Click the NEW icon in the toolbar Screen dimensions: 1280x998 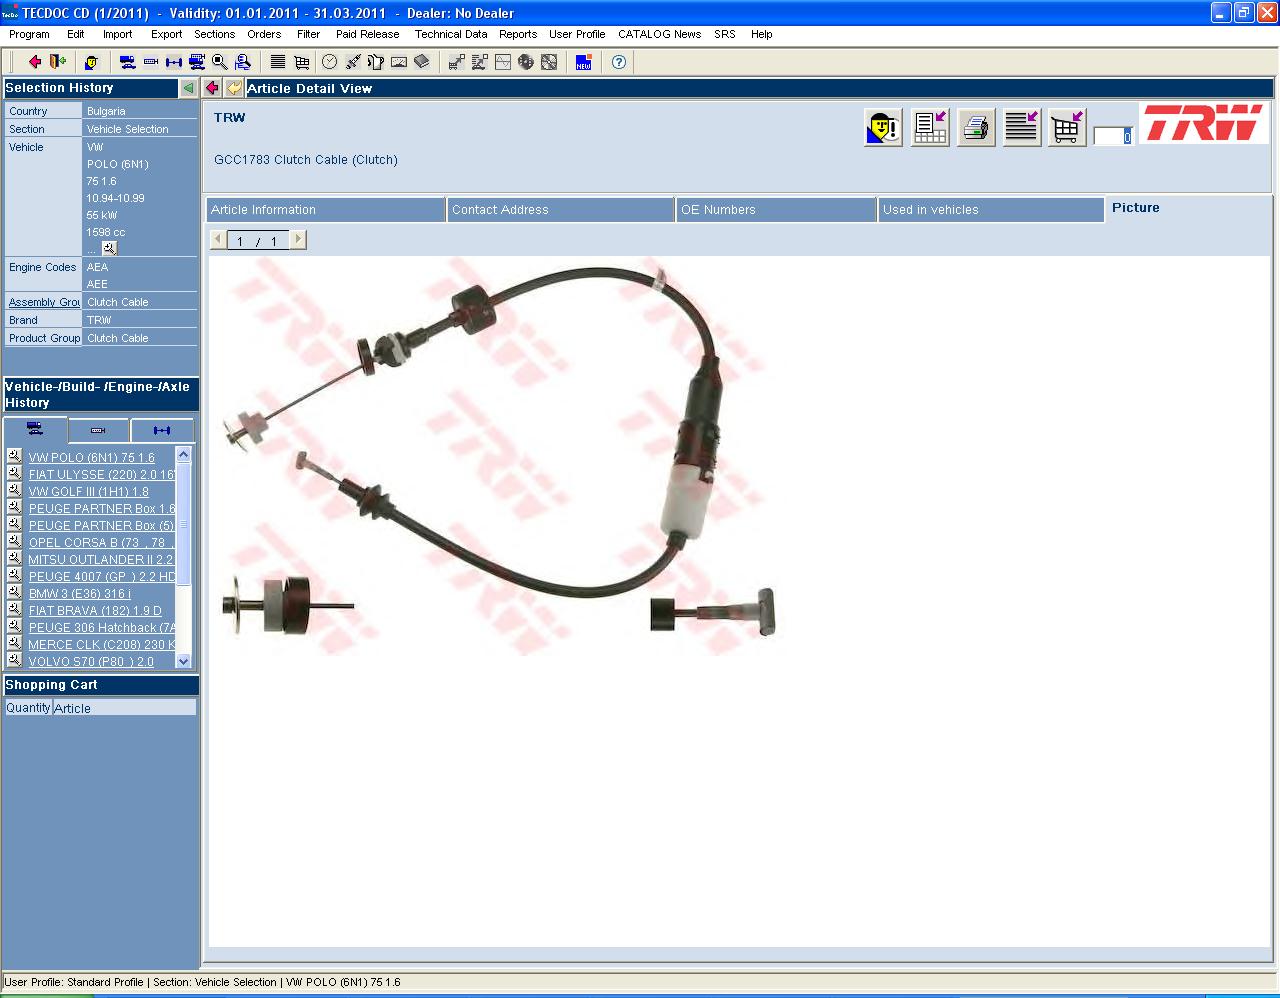[x=584, y=62]
